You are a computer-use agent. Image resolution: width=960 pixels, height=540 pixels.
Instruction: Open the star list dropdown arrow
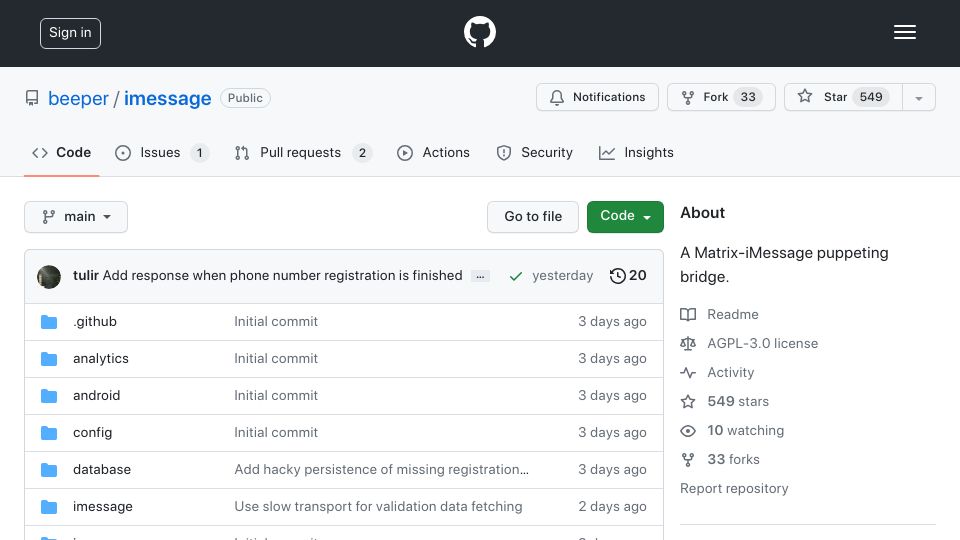918,97
